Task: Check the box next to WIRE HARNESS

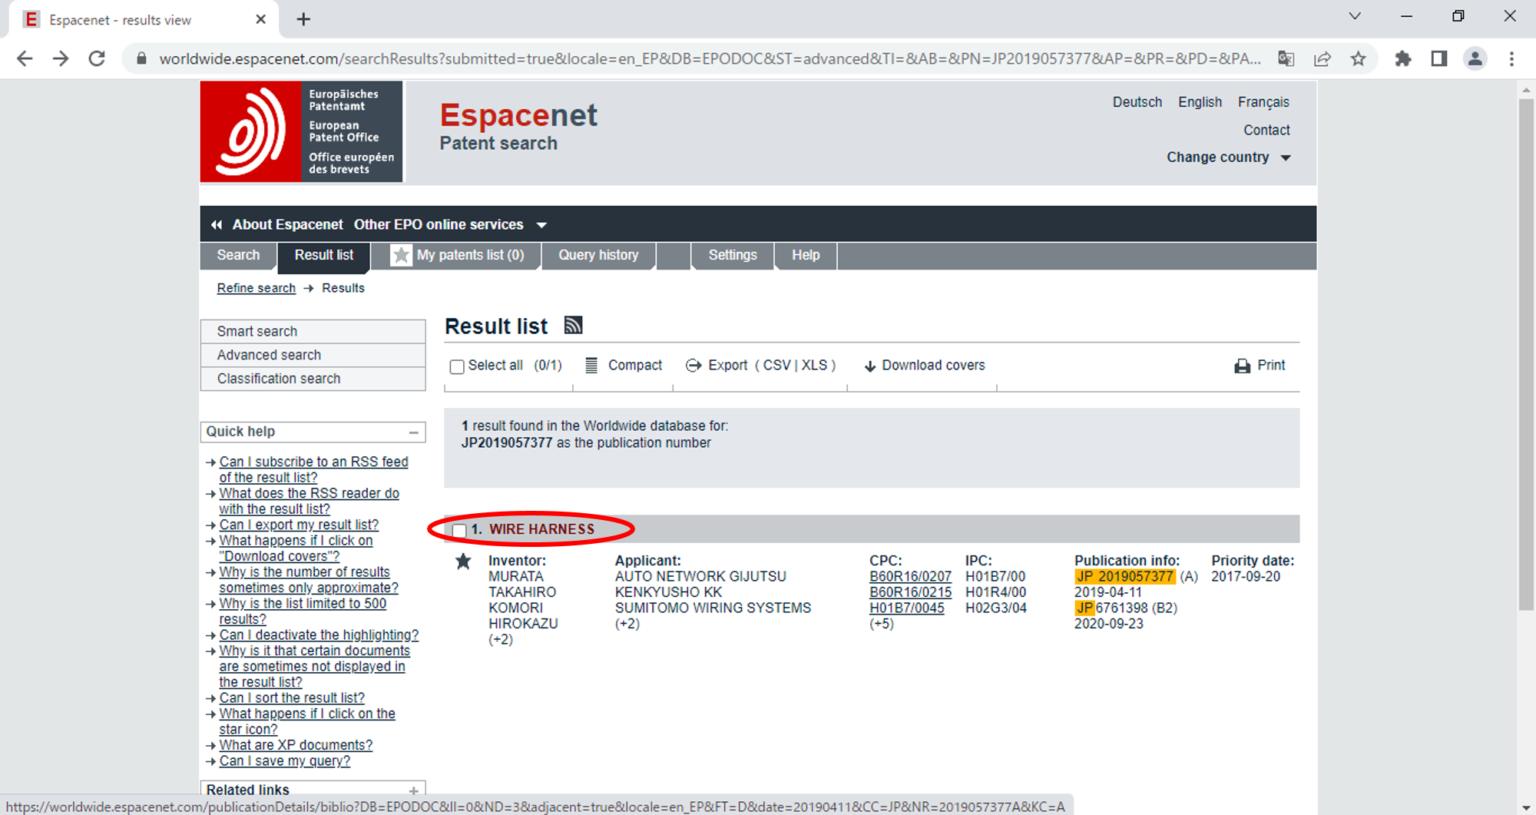Action: [459, 530]
